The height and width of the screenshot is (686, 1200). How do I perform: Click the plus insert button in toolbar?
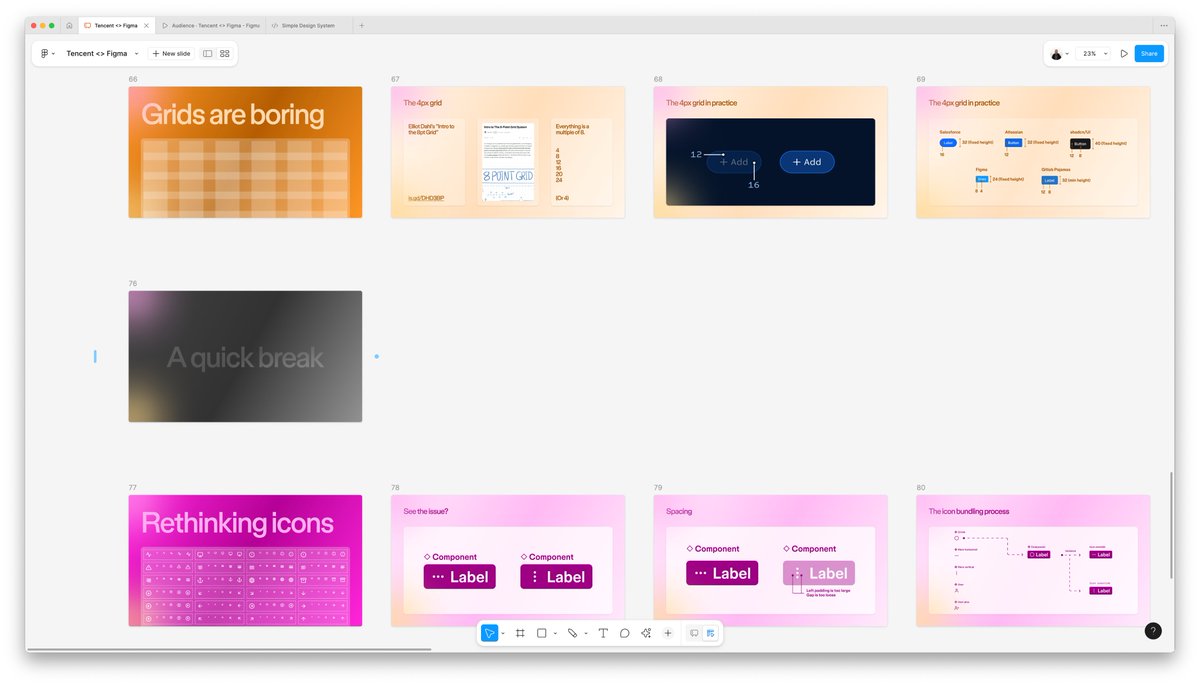coord(668,633)
